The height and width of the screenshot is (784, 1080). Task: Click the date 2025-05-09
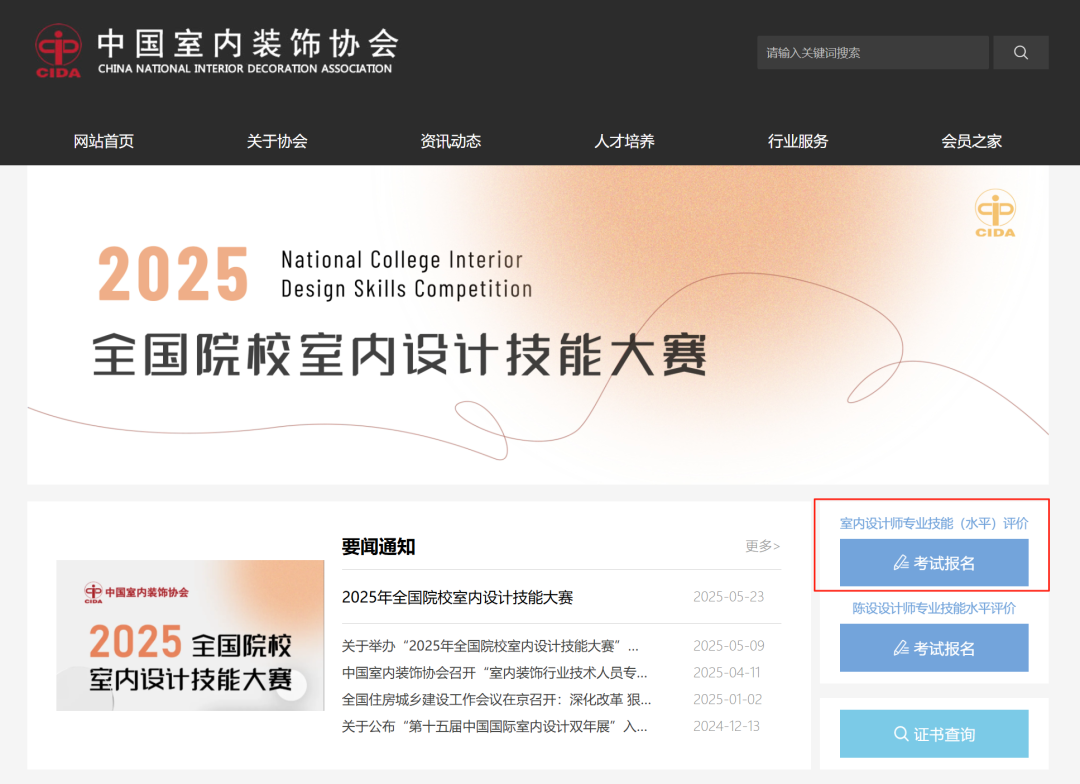(x=729, y=646)
